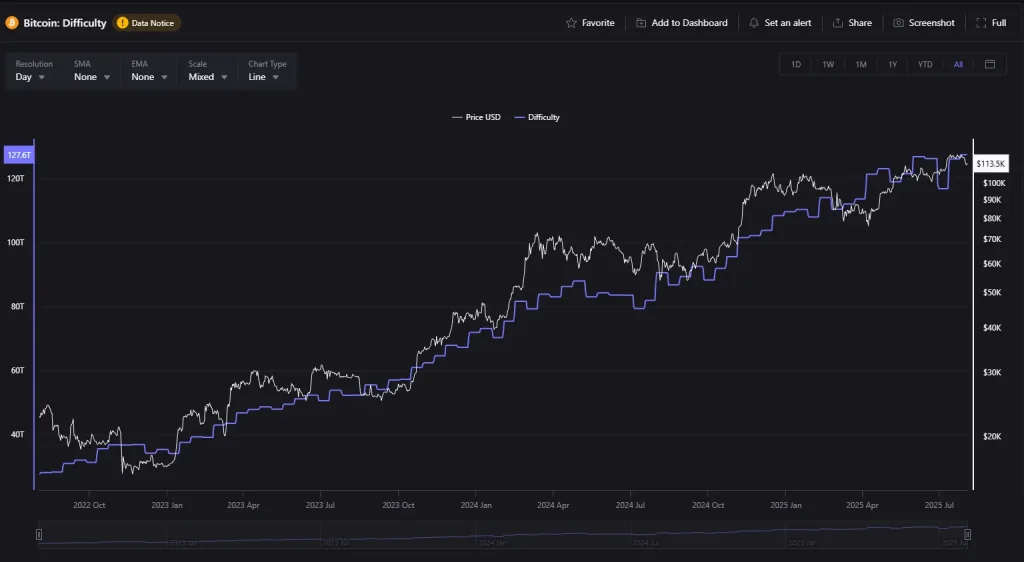Open the custom date range calendar icon
The width and height of the screenshot is (1024, 562).
coord(990,64)
